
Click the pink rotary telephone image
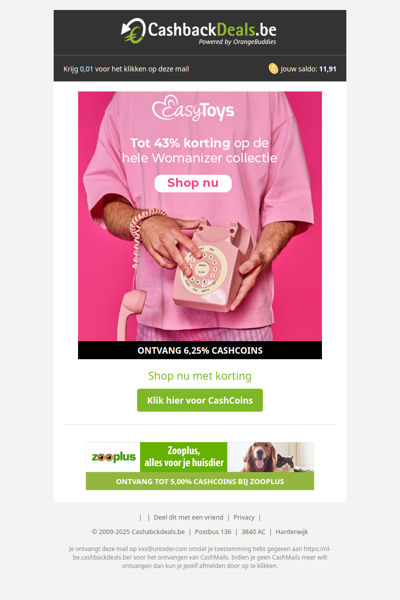point(212,266)
